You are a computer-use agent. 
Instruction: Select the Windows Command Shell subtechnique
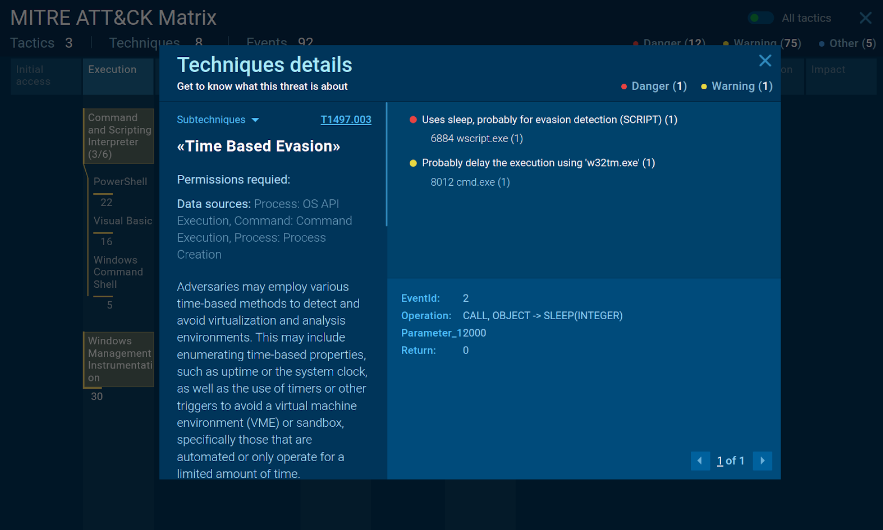click(x=118, y=272)
